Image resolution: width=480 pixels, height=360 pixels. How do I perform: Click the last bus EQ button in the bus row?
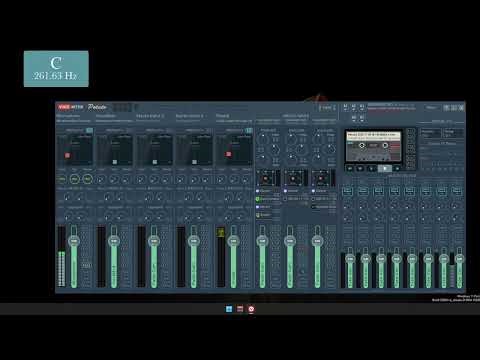point(457,191)
